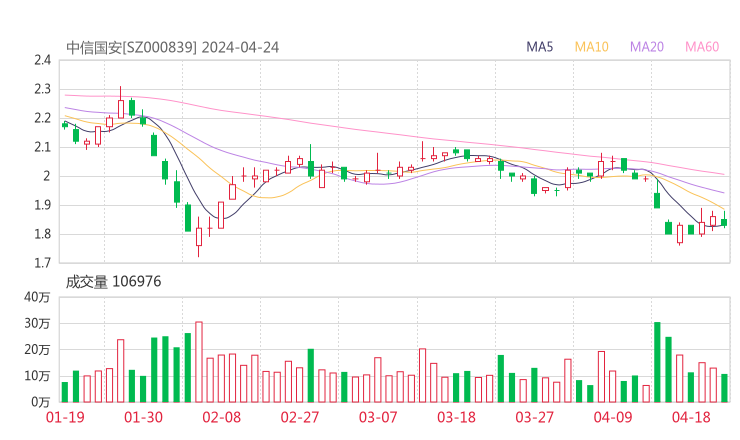740x440 pixels.
Task: Click the 40万 volume axis label
Action: (37, 297)
